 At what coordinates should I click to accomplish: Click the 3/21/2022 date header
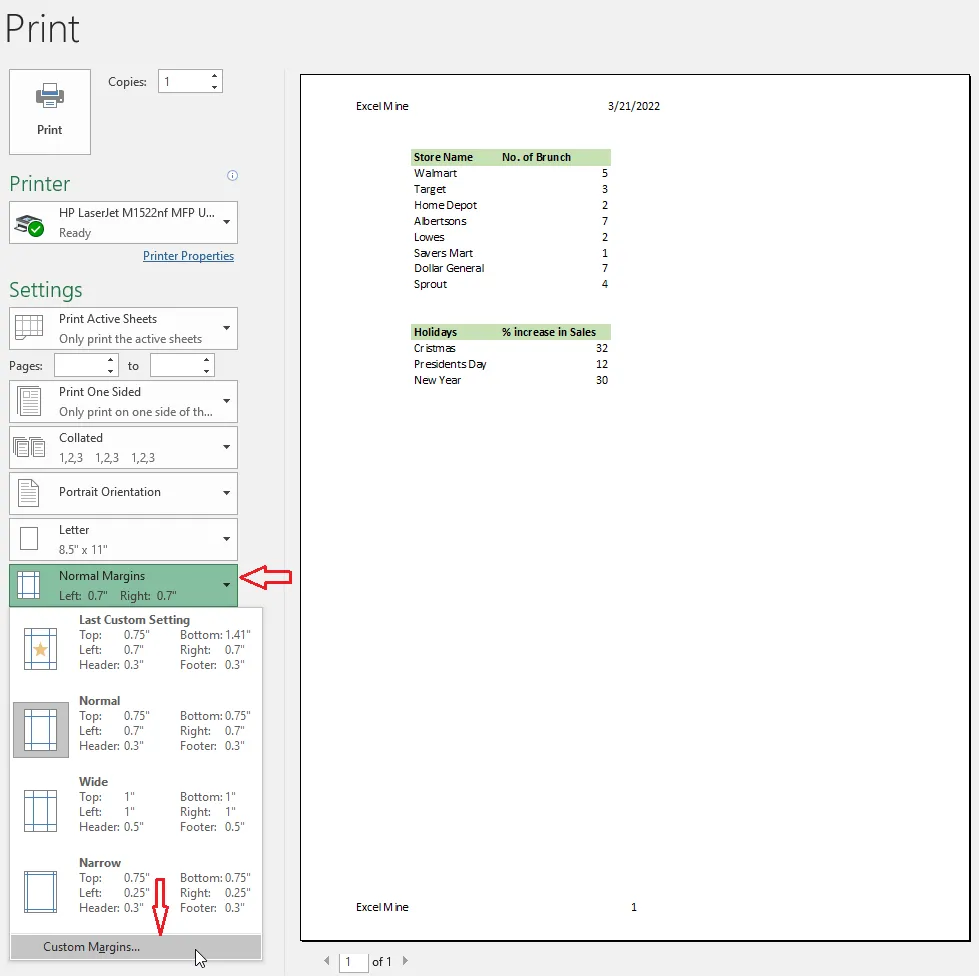(634, 106)
